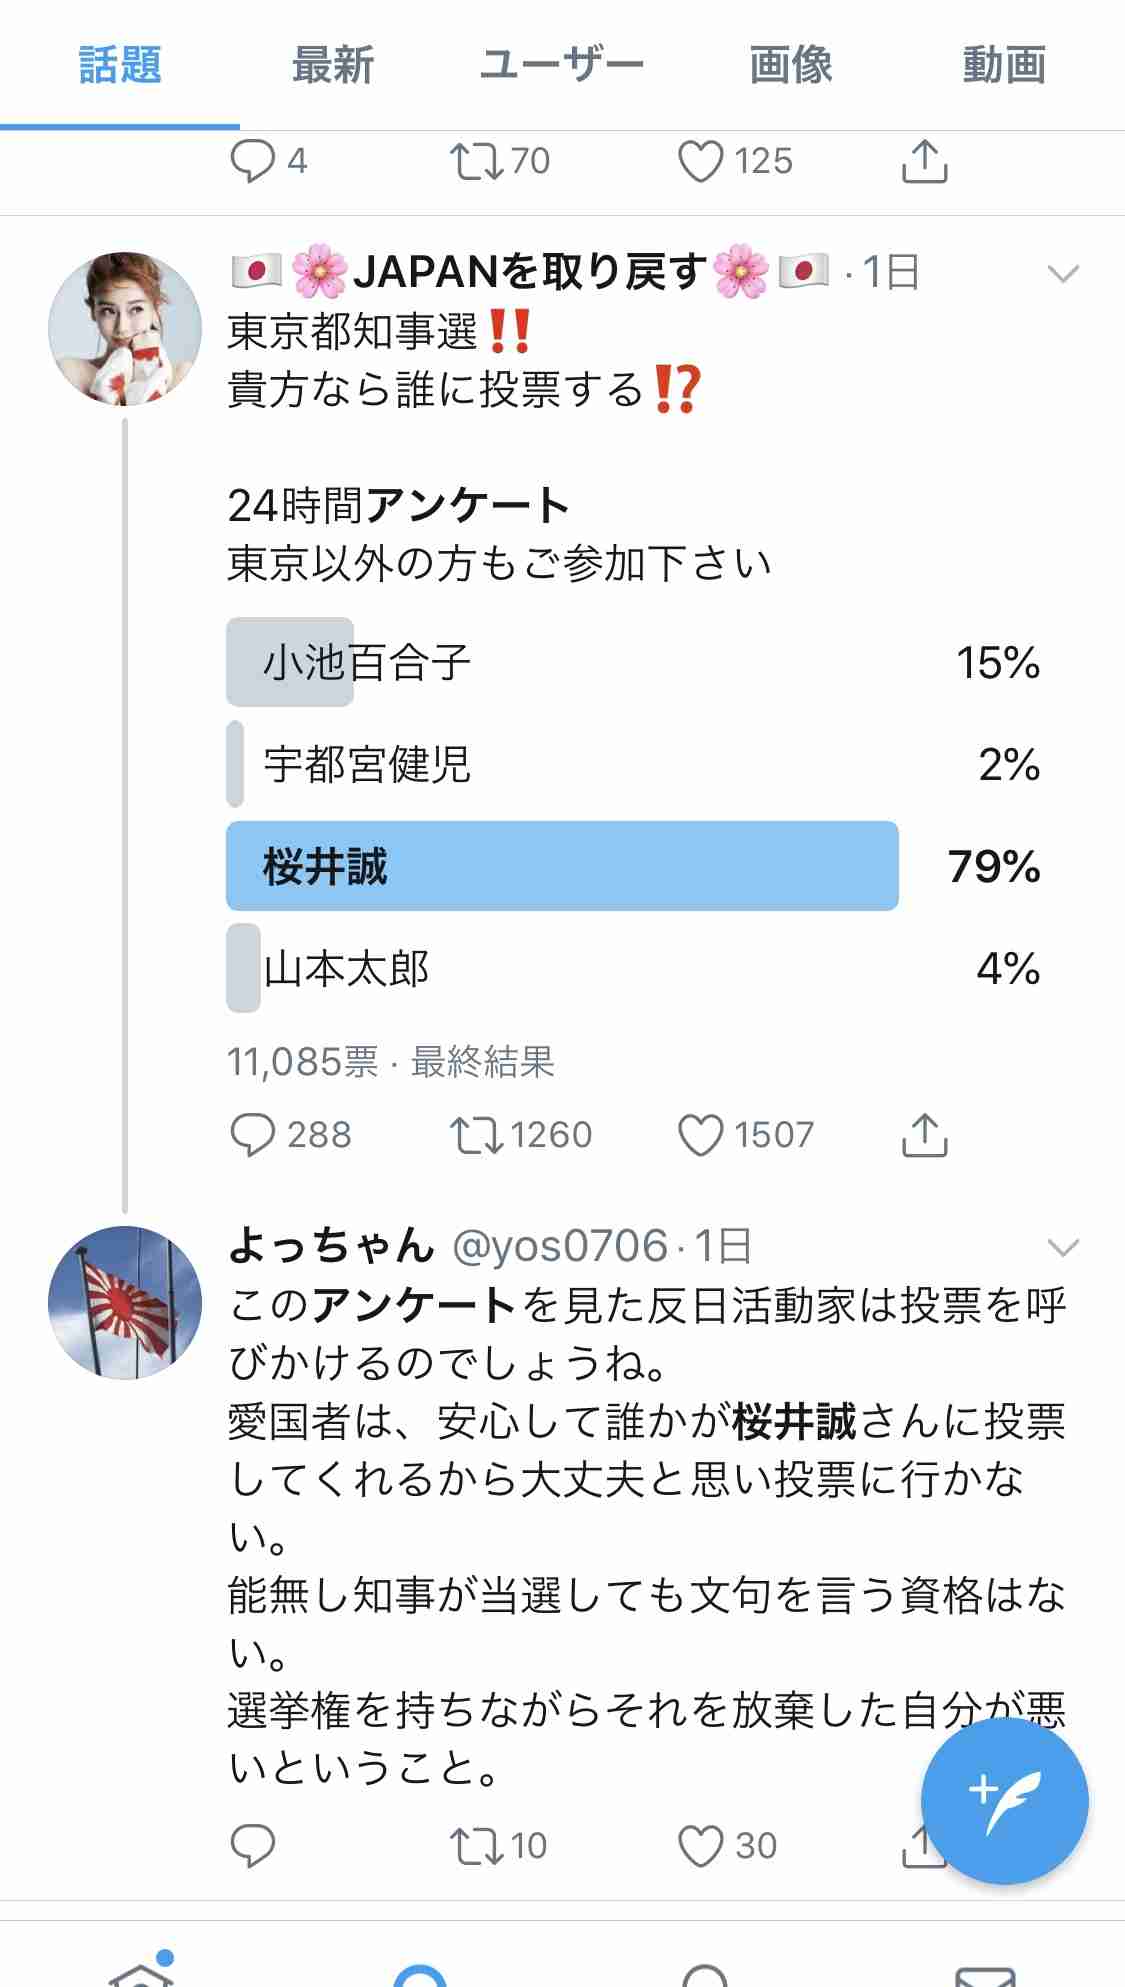Tap the compose new tweet floating button
The height and width of the screenshot is (1987, 1125).
pos(1004,1801)
